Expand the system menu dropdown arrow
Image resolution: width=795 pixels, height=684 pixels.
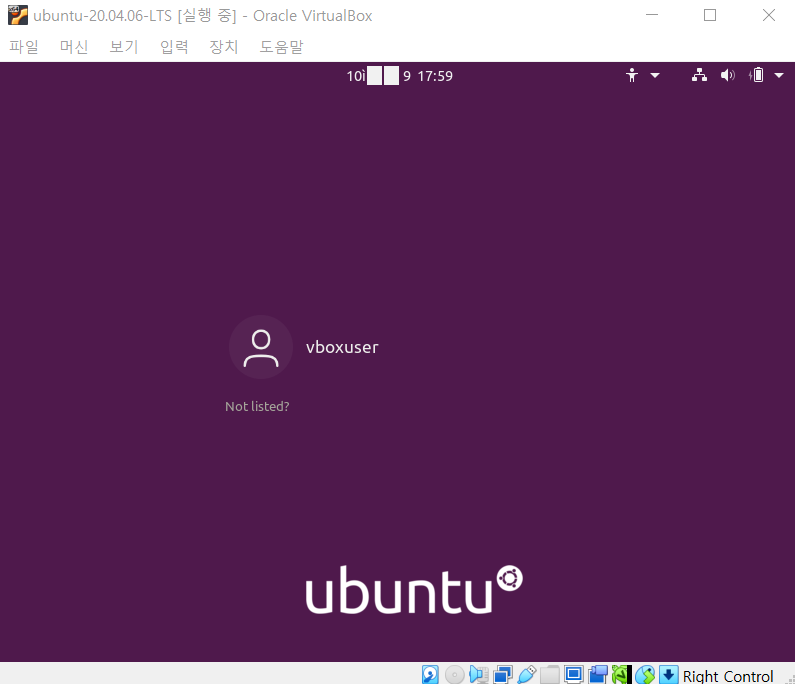click(x=779, y=76)
